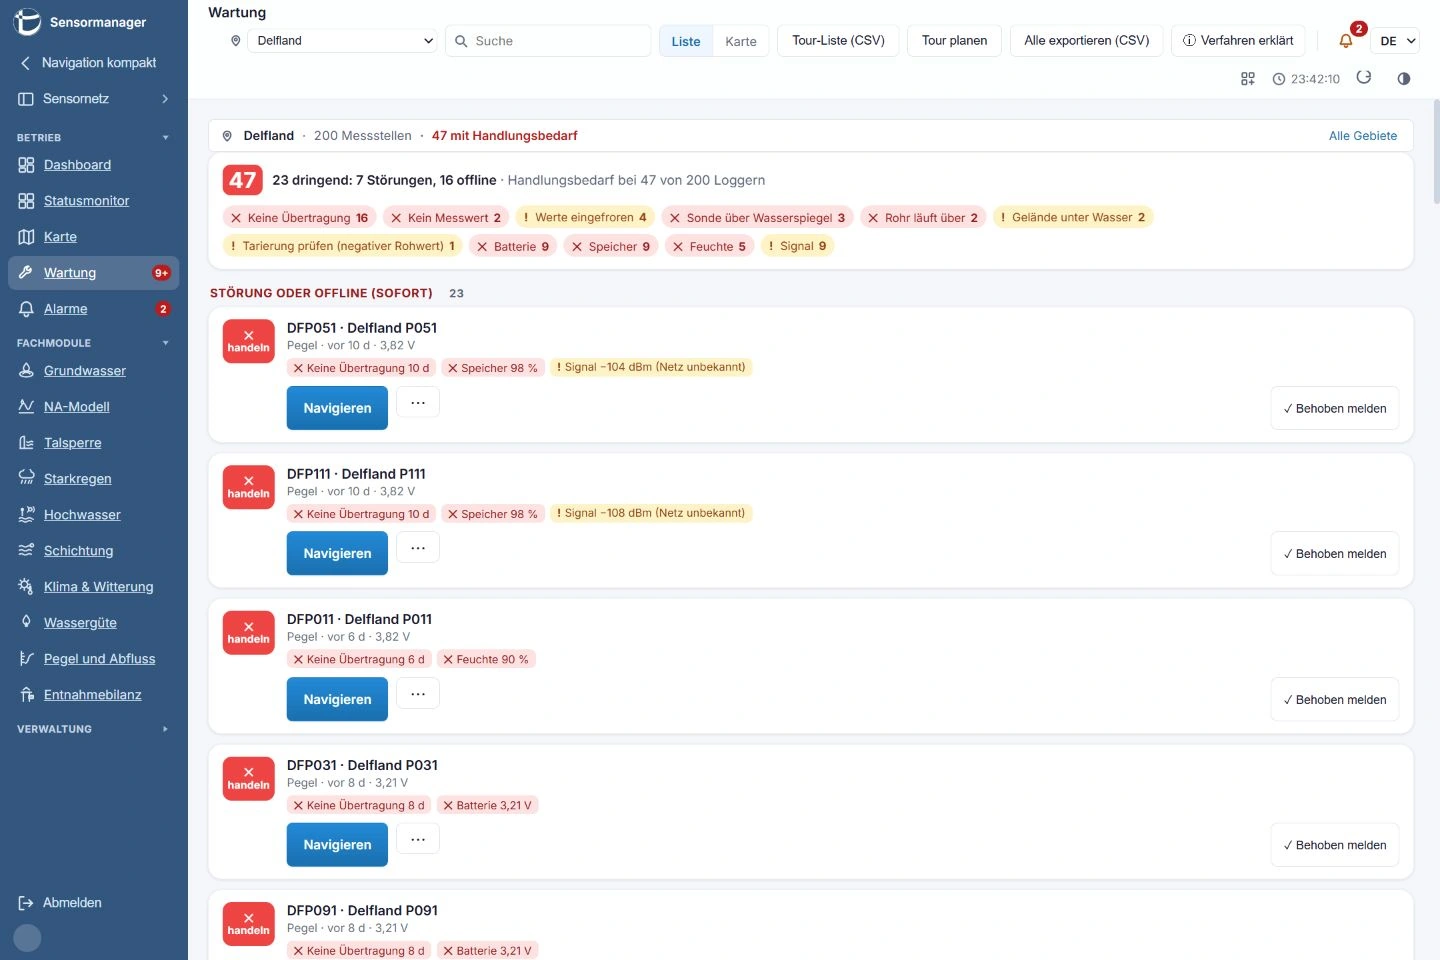Click the Gelände unter Wasser 2 chip
The height and width of the screenshot is (960, 1440).
1073,218
